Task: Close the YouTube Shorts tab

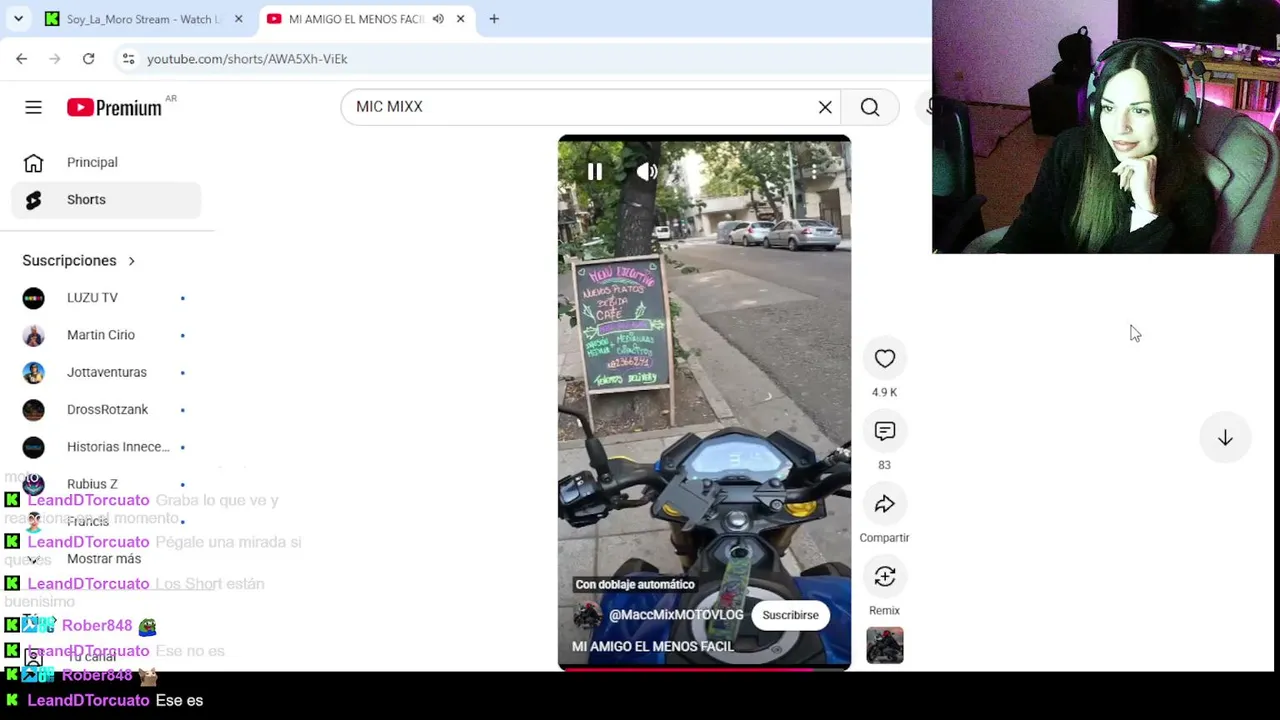Action: pyautogui.click(x=460, y=19)
